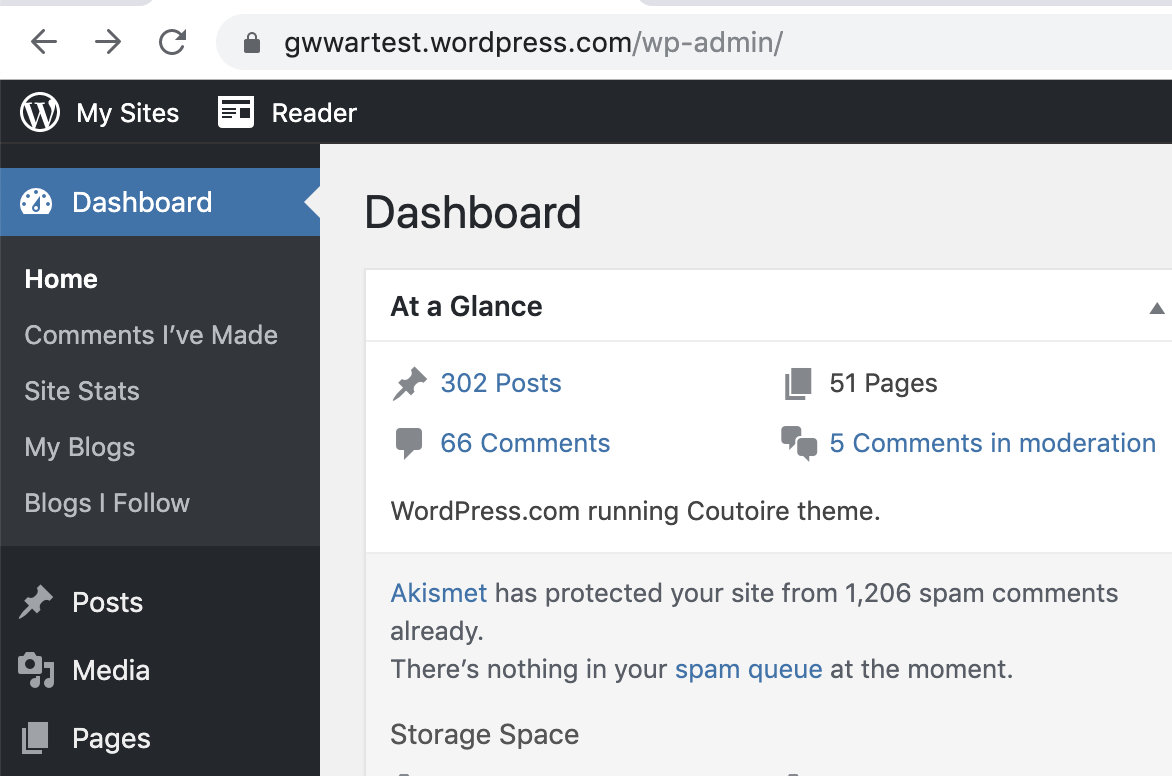Open the 51 Pages link
The width and height of the screenshot is (1172, 776).
[883, 383]
